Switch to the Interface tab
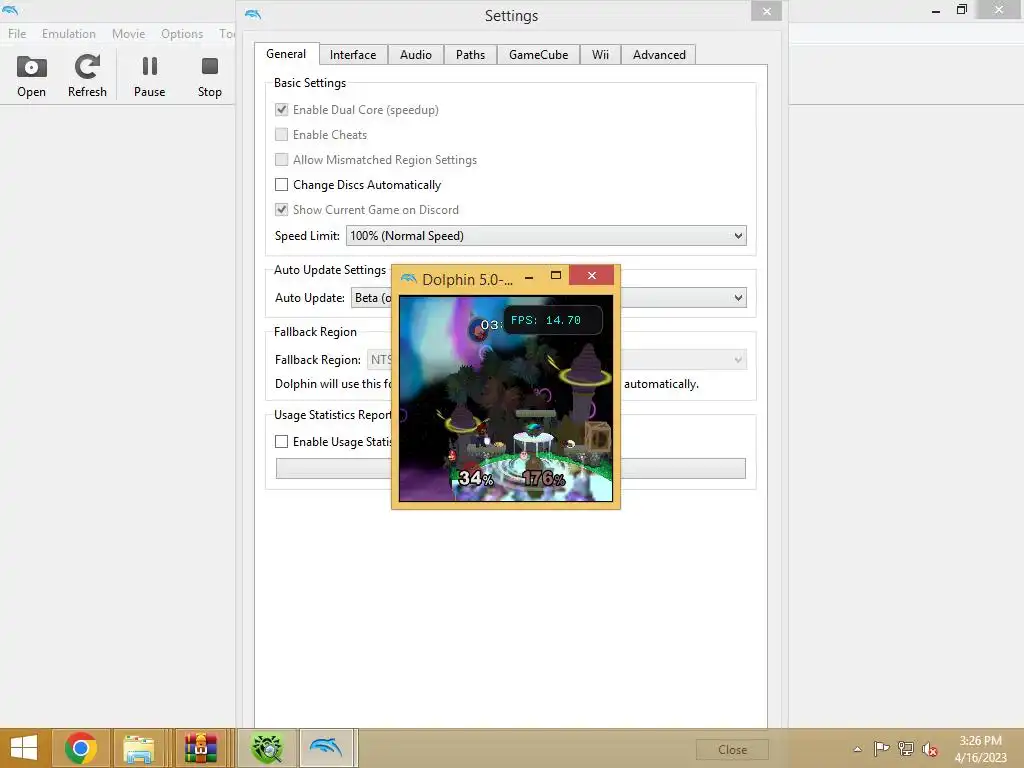This screenshot has height=768, width=1024. point(353,55)
